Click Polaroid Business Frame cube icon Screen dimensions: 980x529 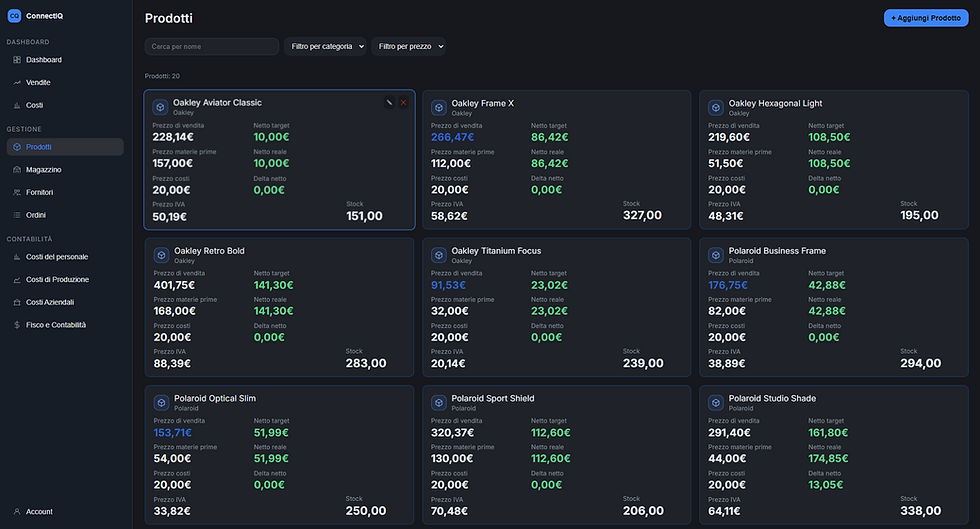[x=716, y=255]
